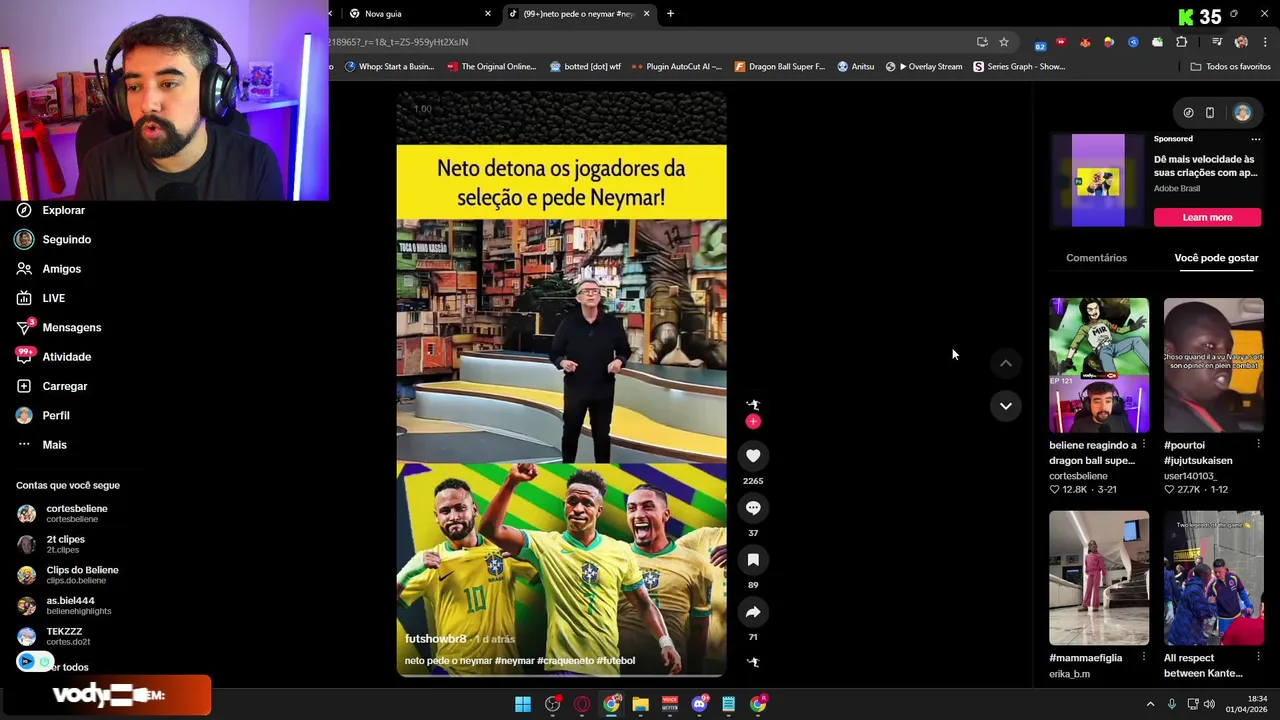1280x720 pixels.
Task: Open the LIVE section
Action: [x=53, y=298]
